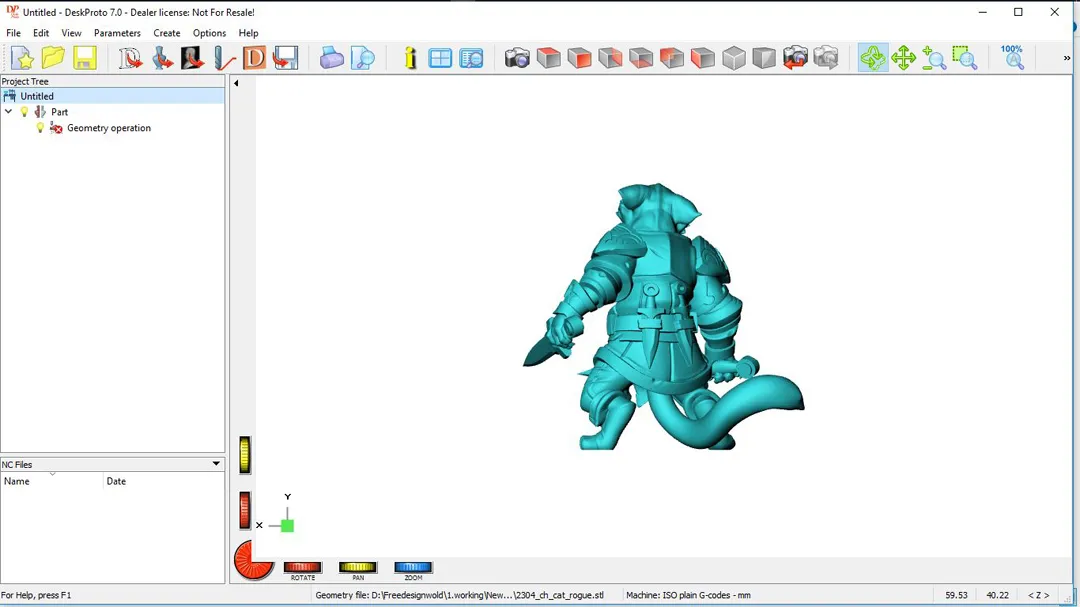Load a bitmap file with the portrait icon

coord(192,58)
